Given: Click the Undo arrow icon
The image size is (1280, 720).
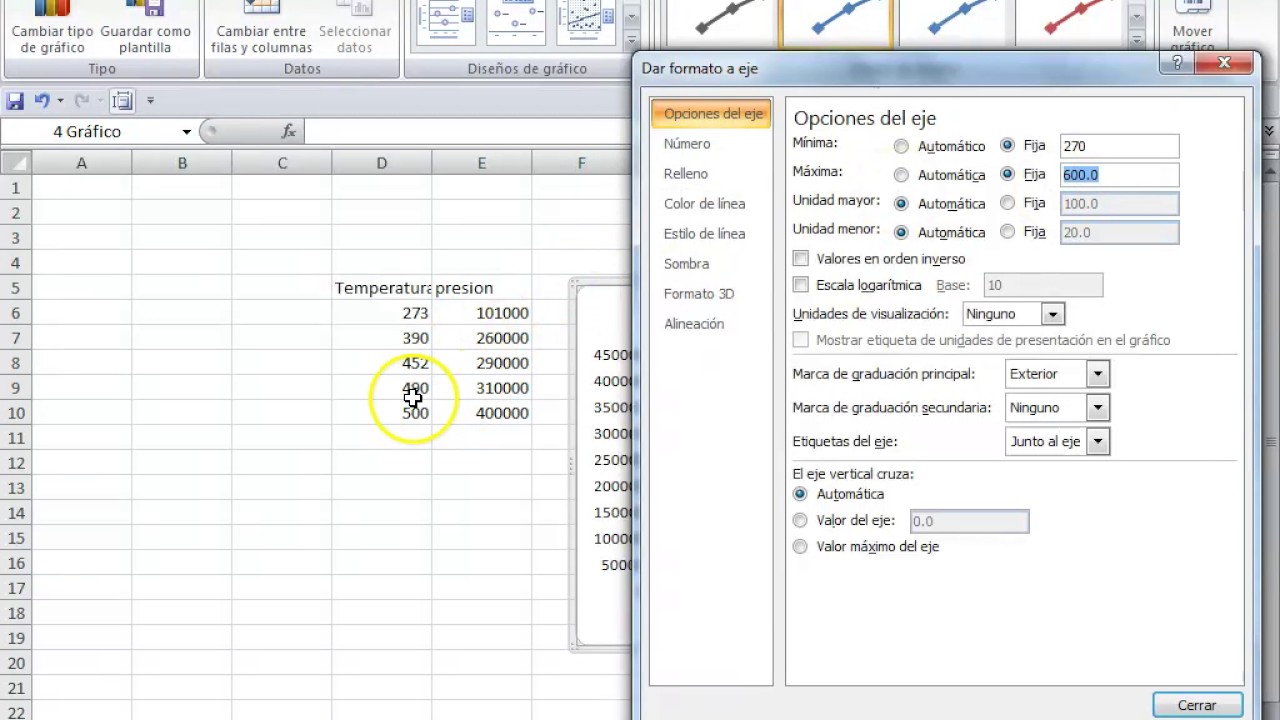Looking at the screenshot, I should click(x=42, y=101).
